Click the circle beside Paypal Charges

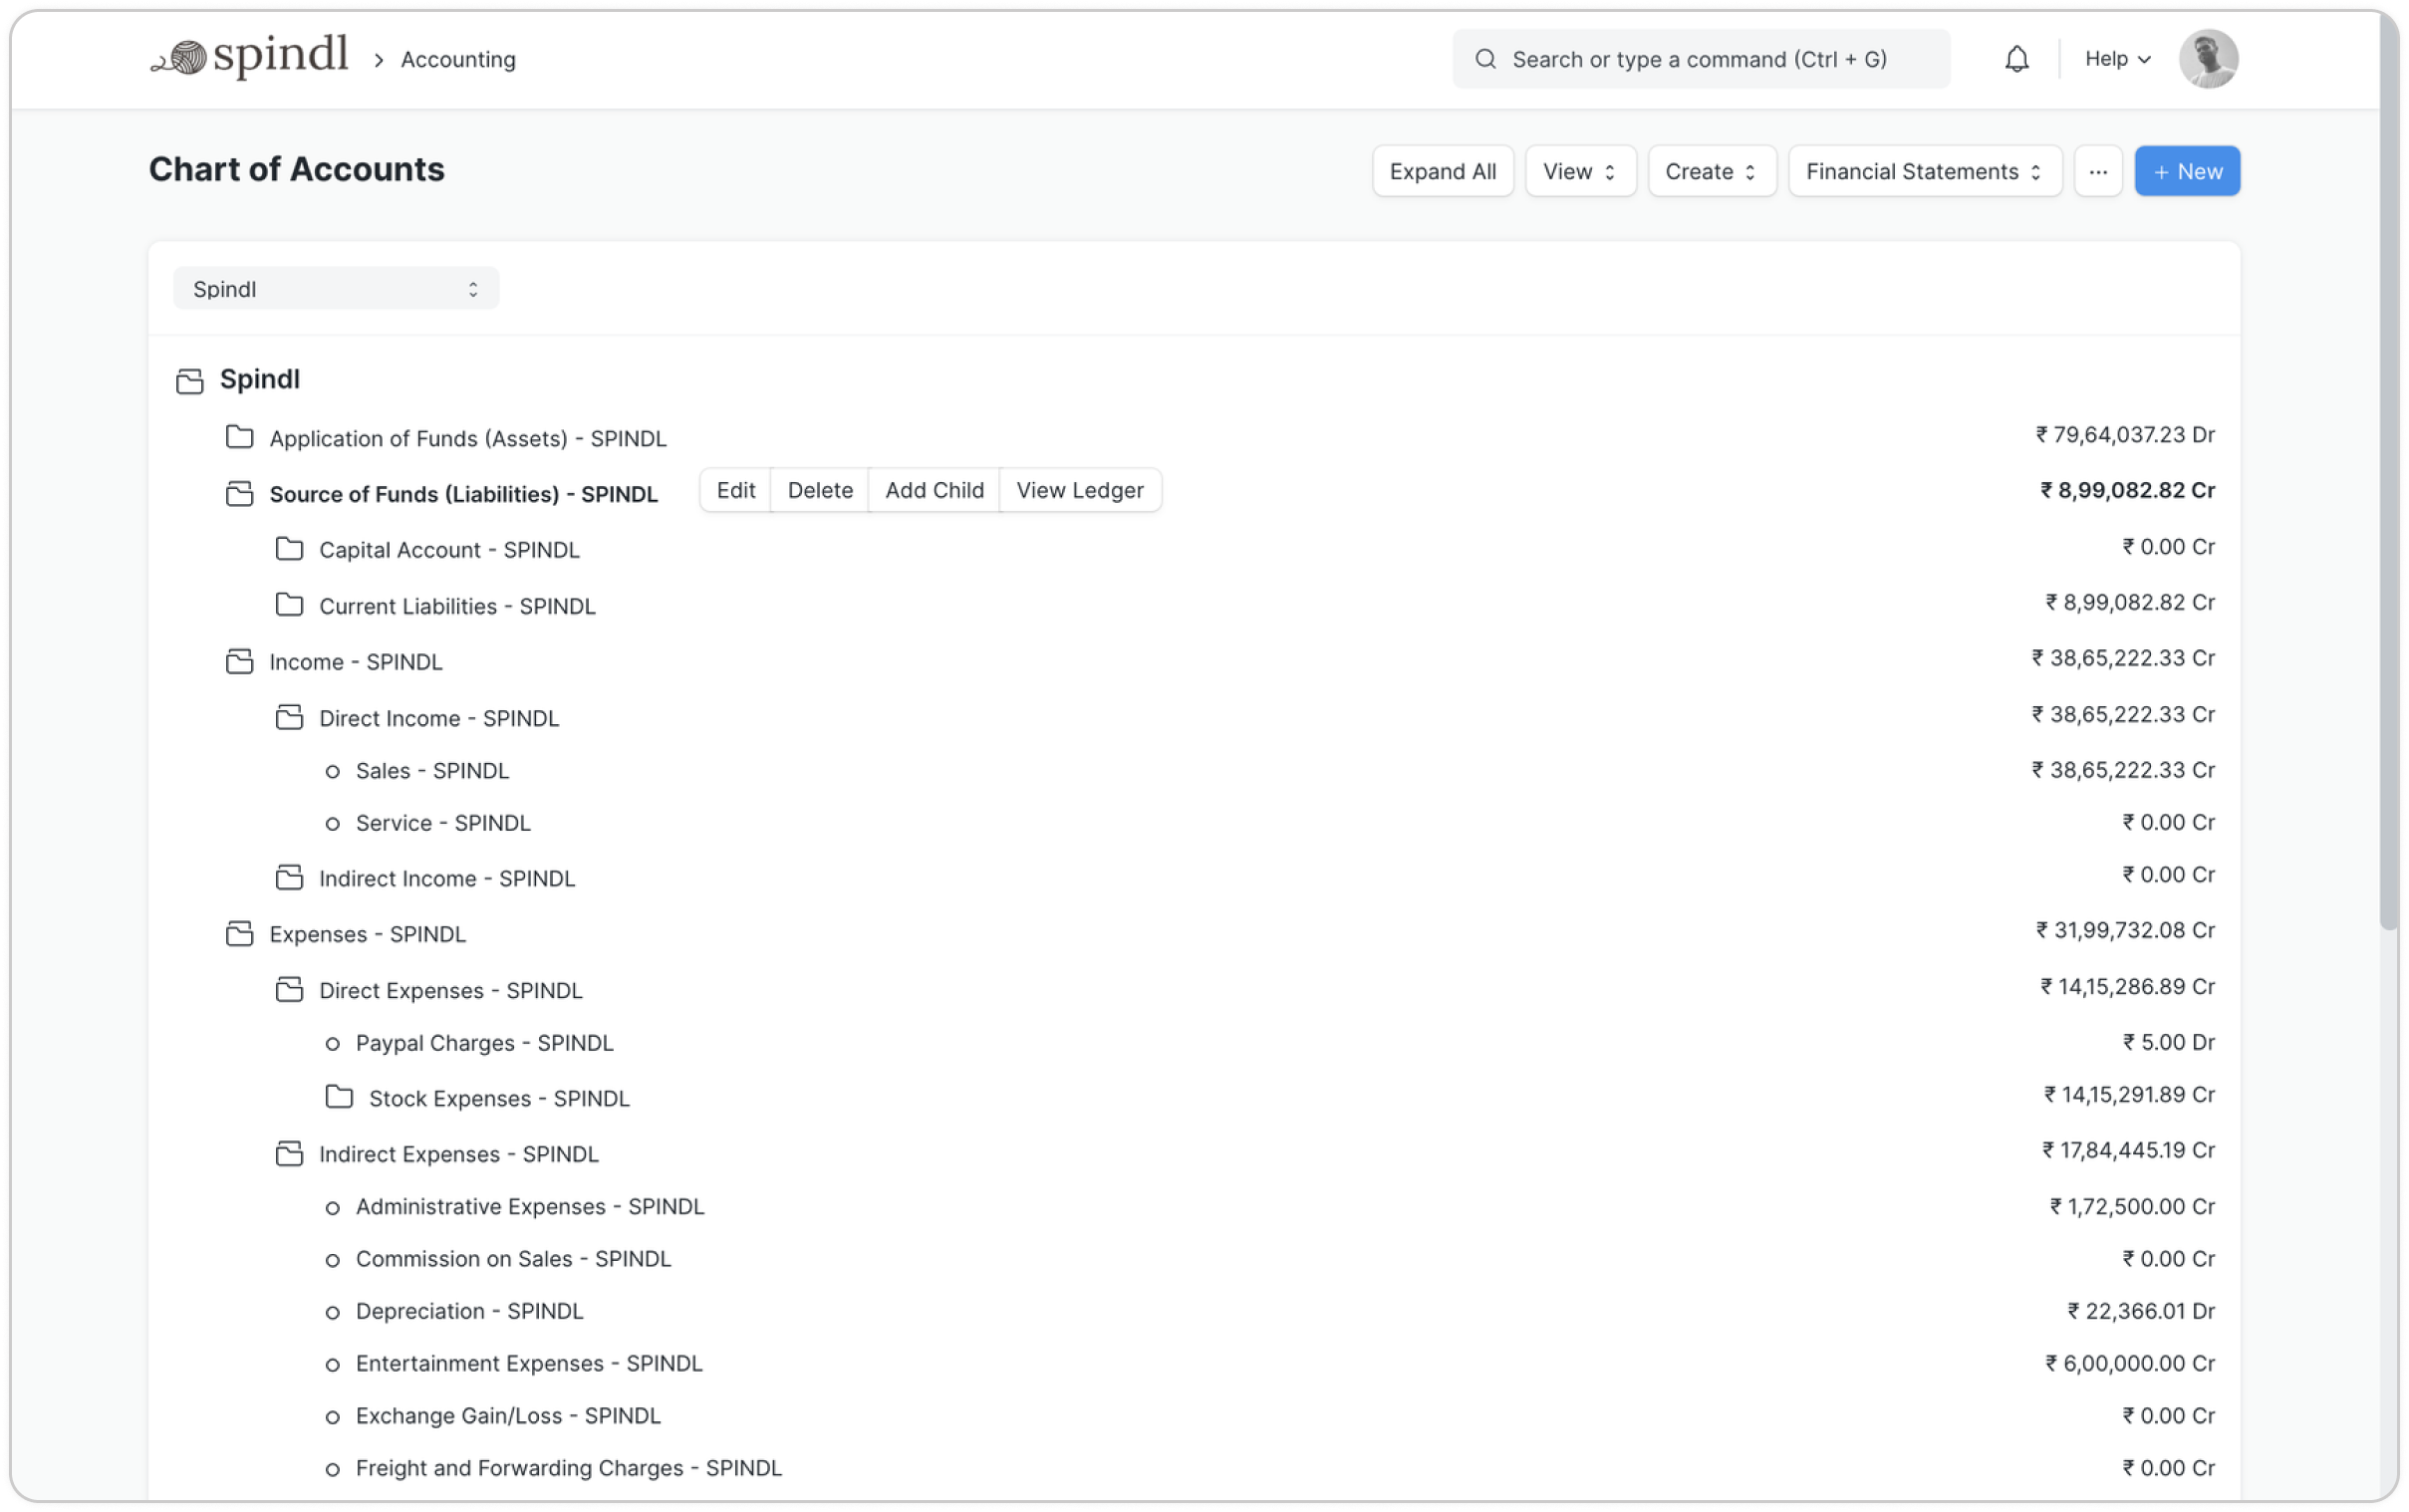click(x=332, y=1043)
